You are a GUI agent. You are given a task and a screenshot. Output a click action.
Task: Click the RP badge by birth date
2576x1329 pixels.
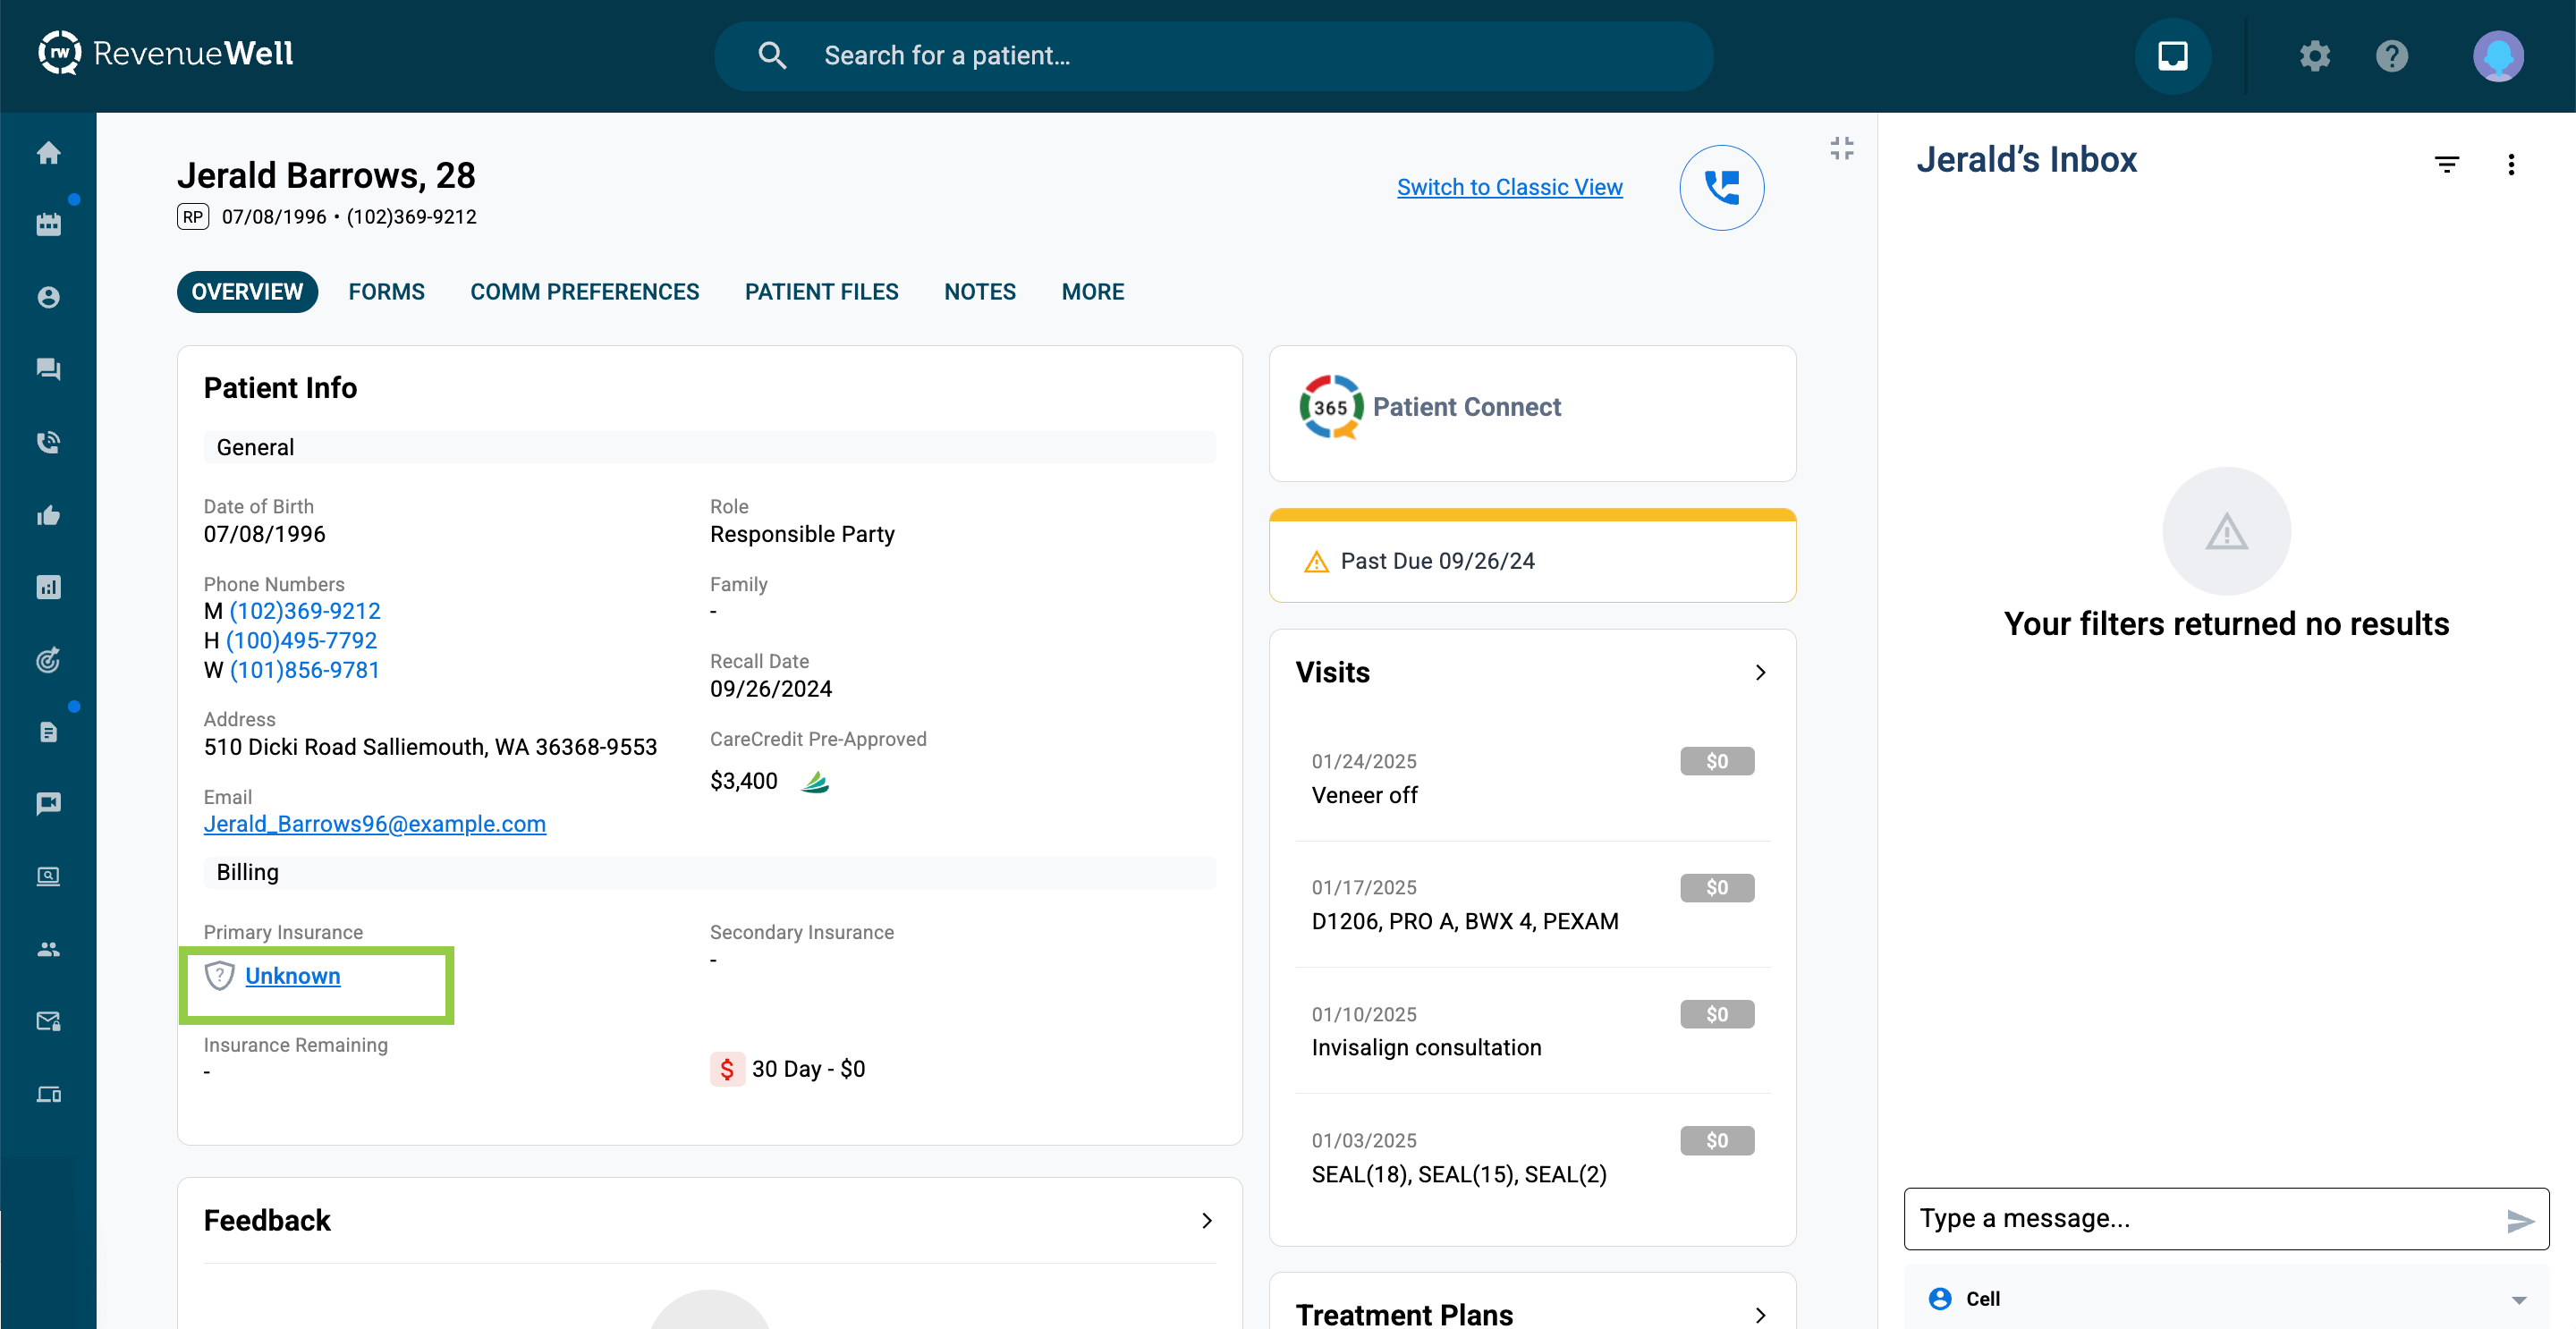pyautogui.click(x=193, y=217)
